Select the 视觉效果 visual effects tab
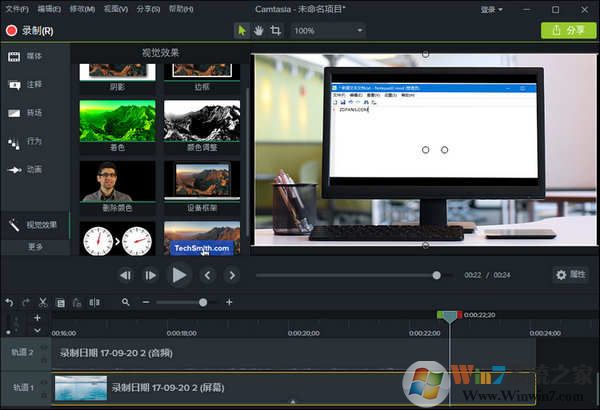The height and width of the screenshot is (410, 600). tap(34, 225)
